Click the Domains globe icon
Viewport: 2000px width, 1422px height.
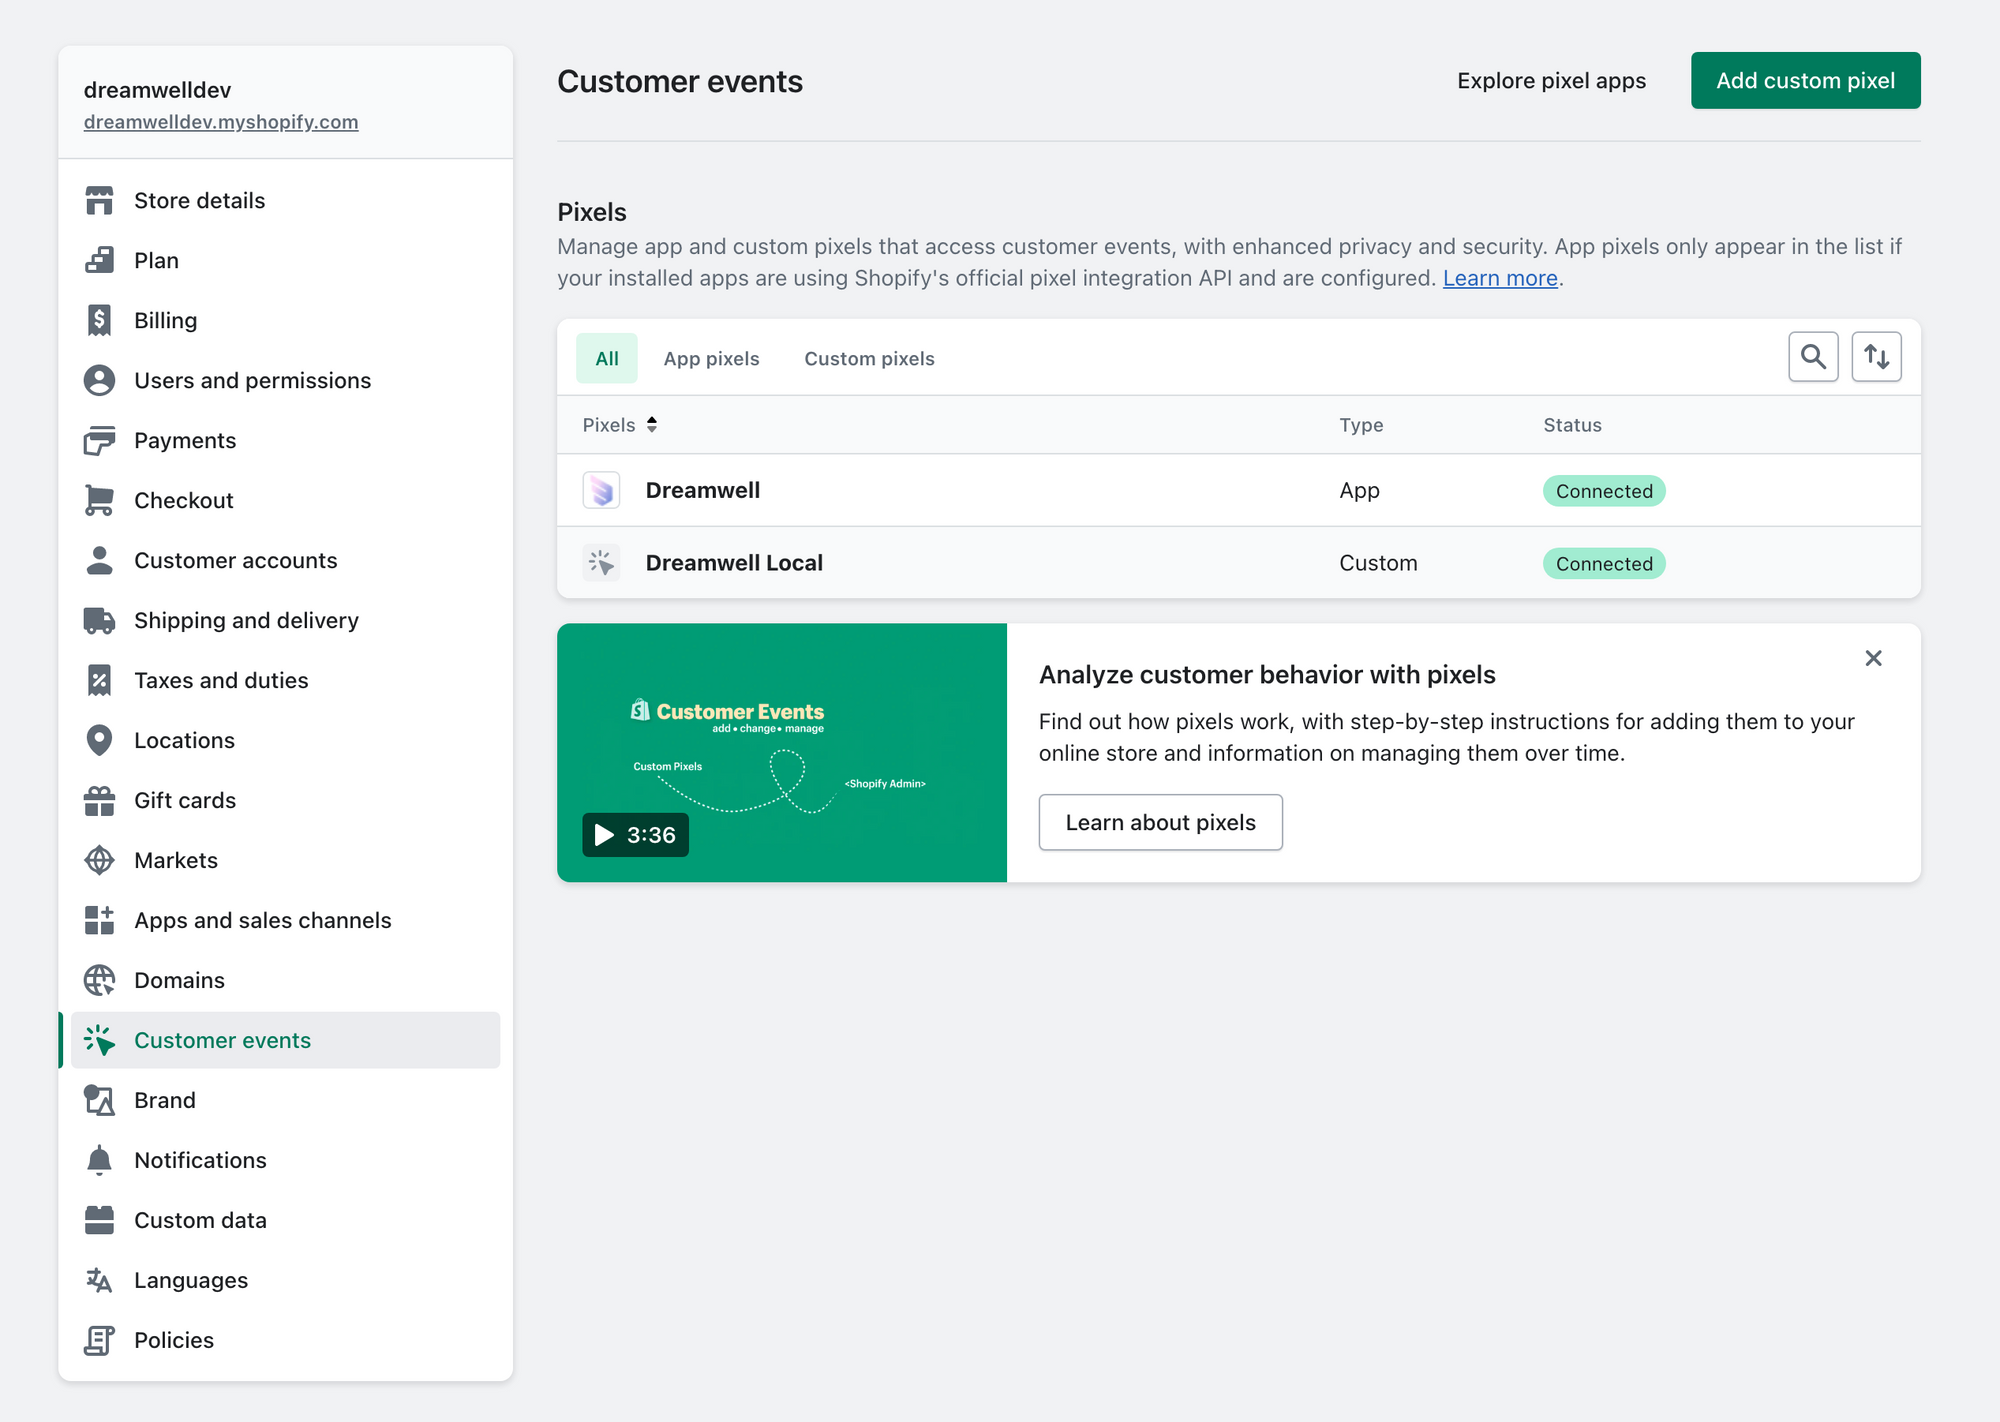pos(99,980)
